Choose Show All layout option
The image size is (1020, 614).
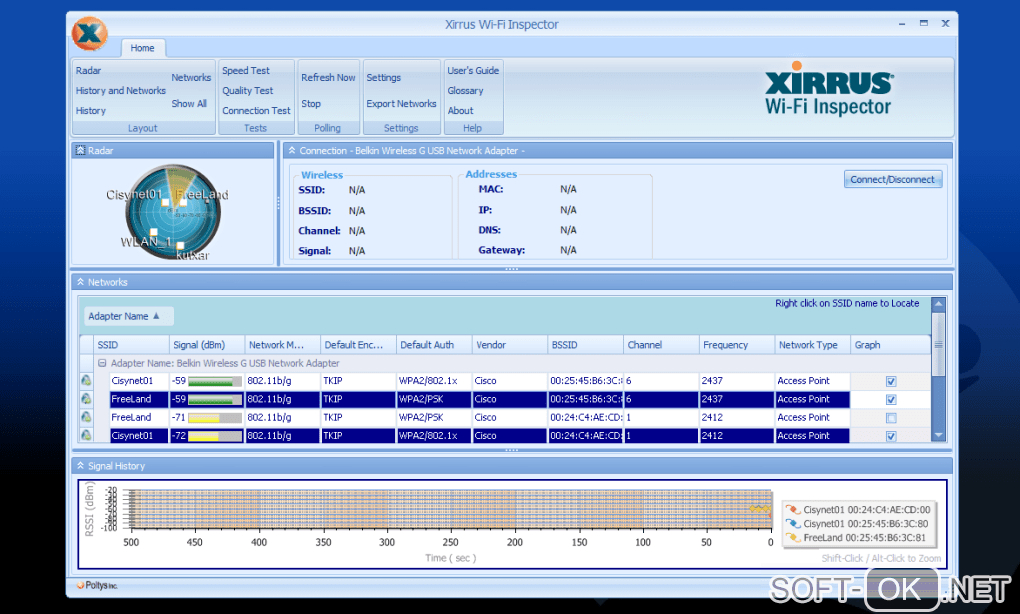click(189, 103)
